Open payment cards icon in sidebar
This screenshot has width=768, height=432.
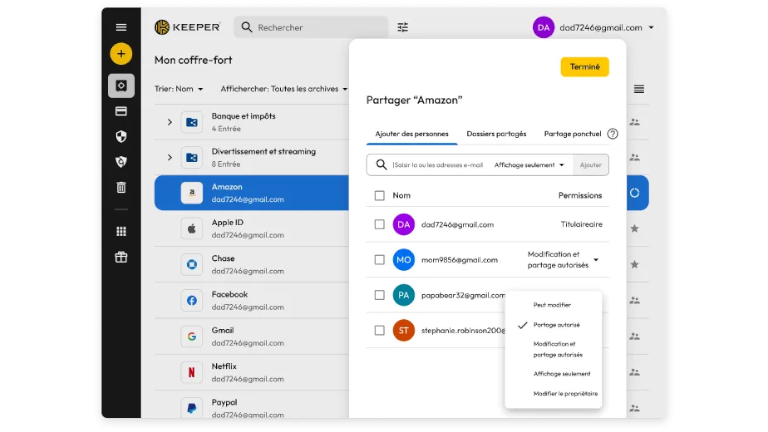121,111
